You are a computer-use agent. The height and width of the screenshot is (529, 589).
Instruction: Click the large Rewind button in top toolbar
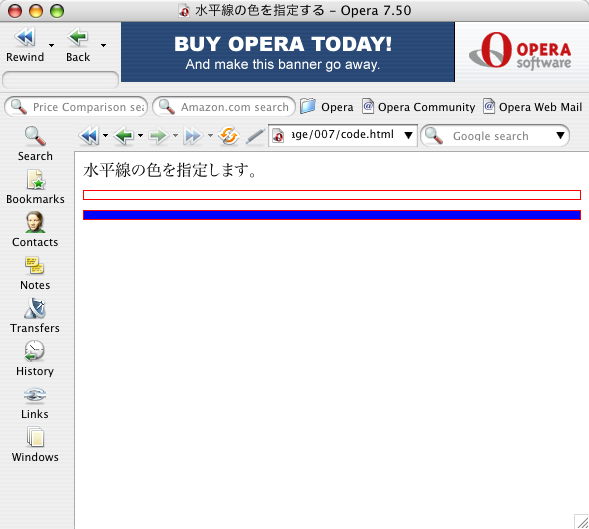(x=25, y=45)
